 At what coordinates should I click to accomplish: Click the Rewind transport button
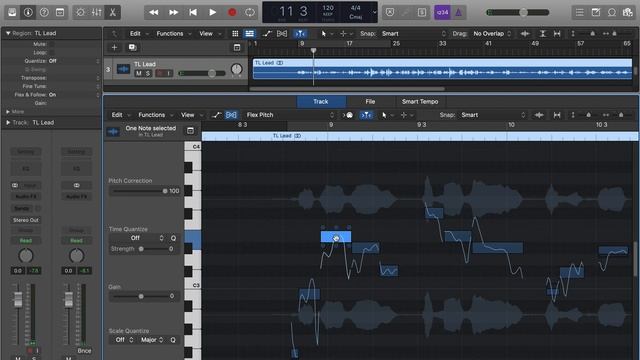[154, 12]
